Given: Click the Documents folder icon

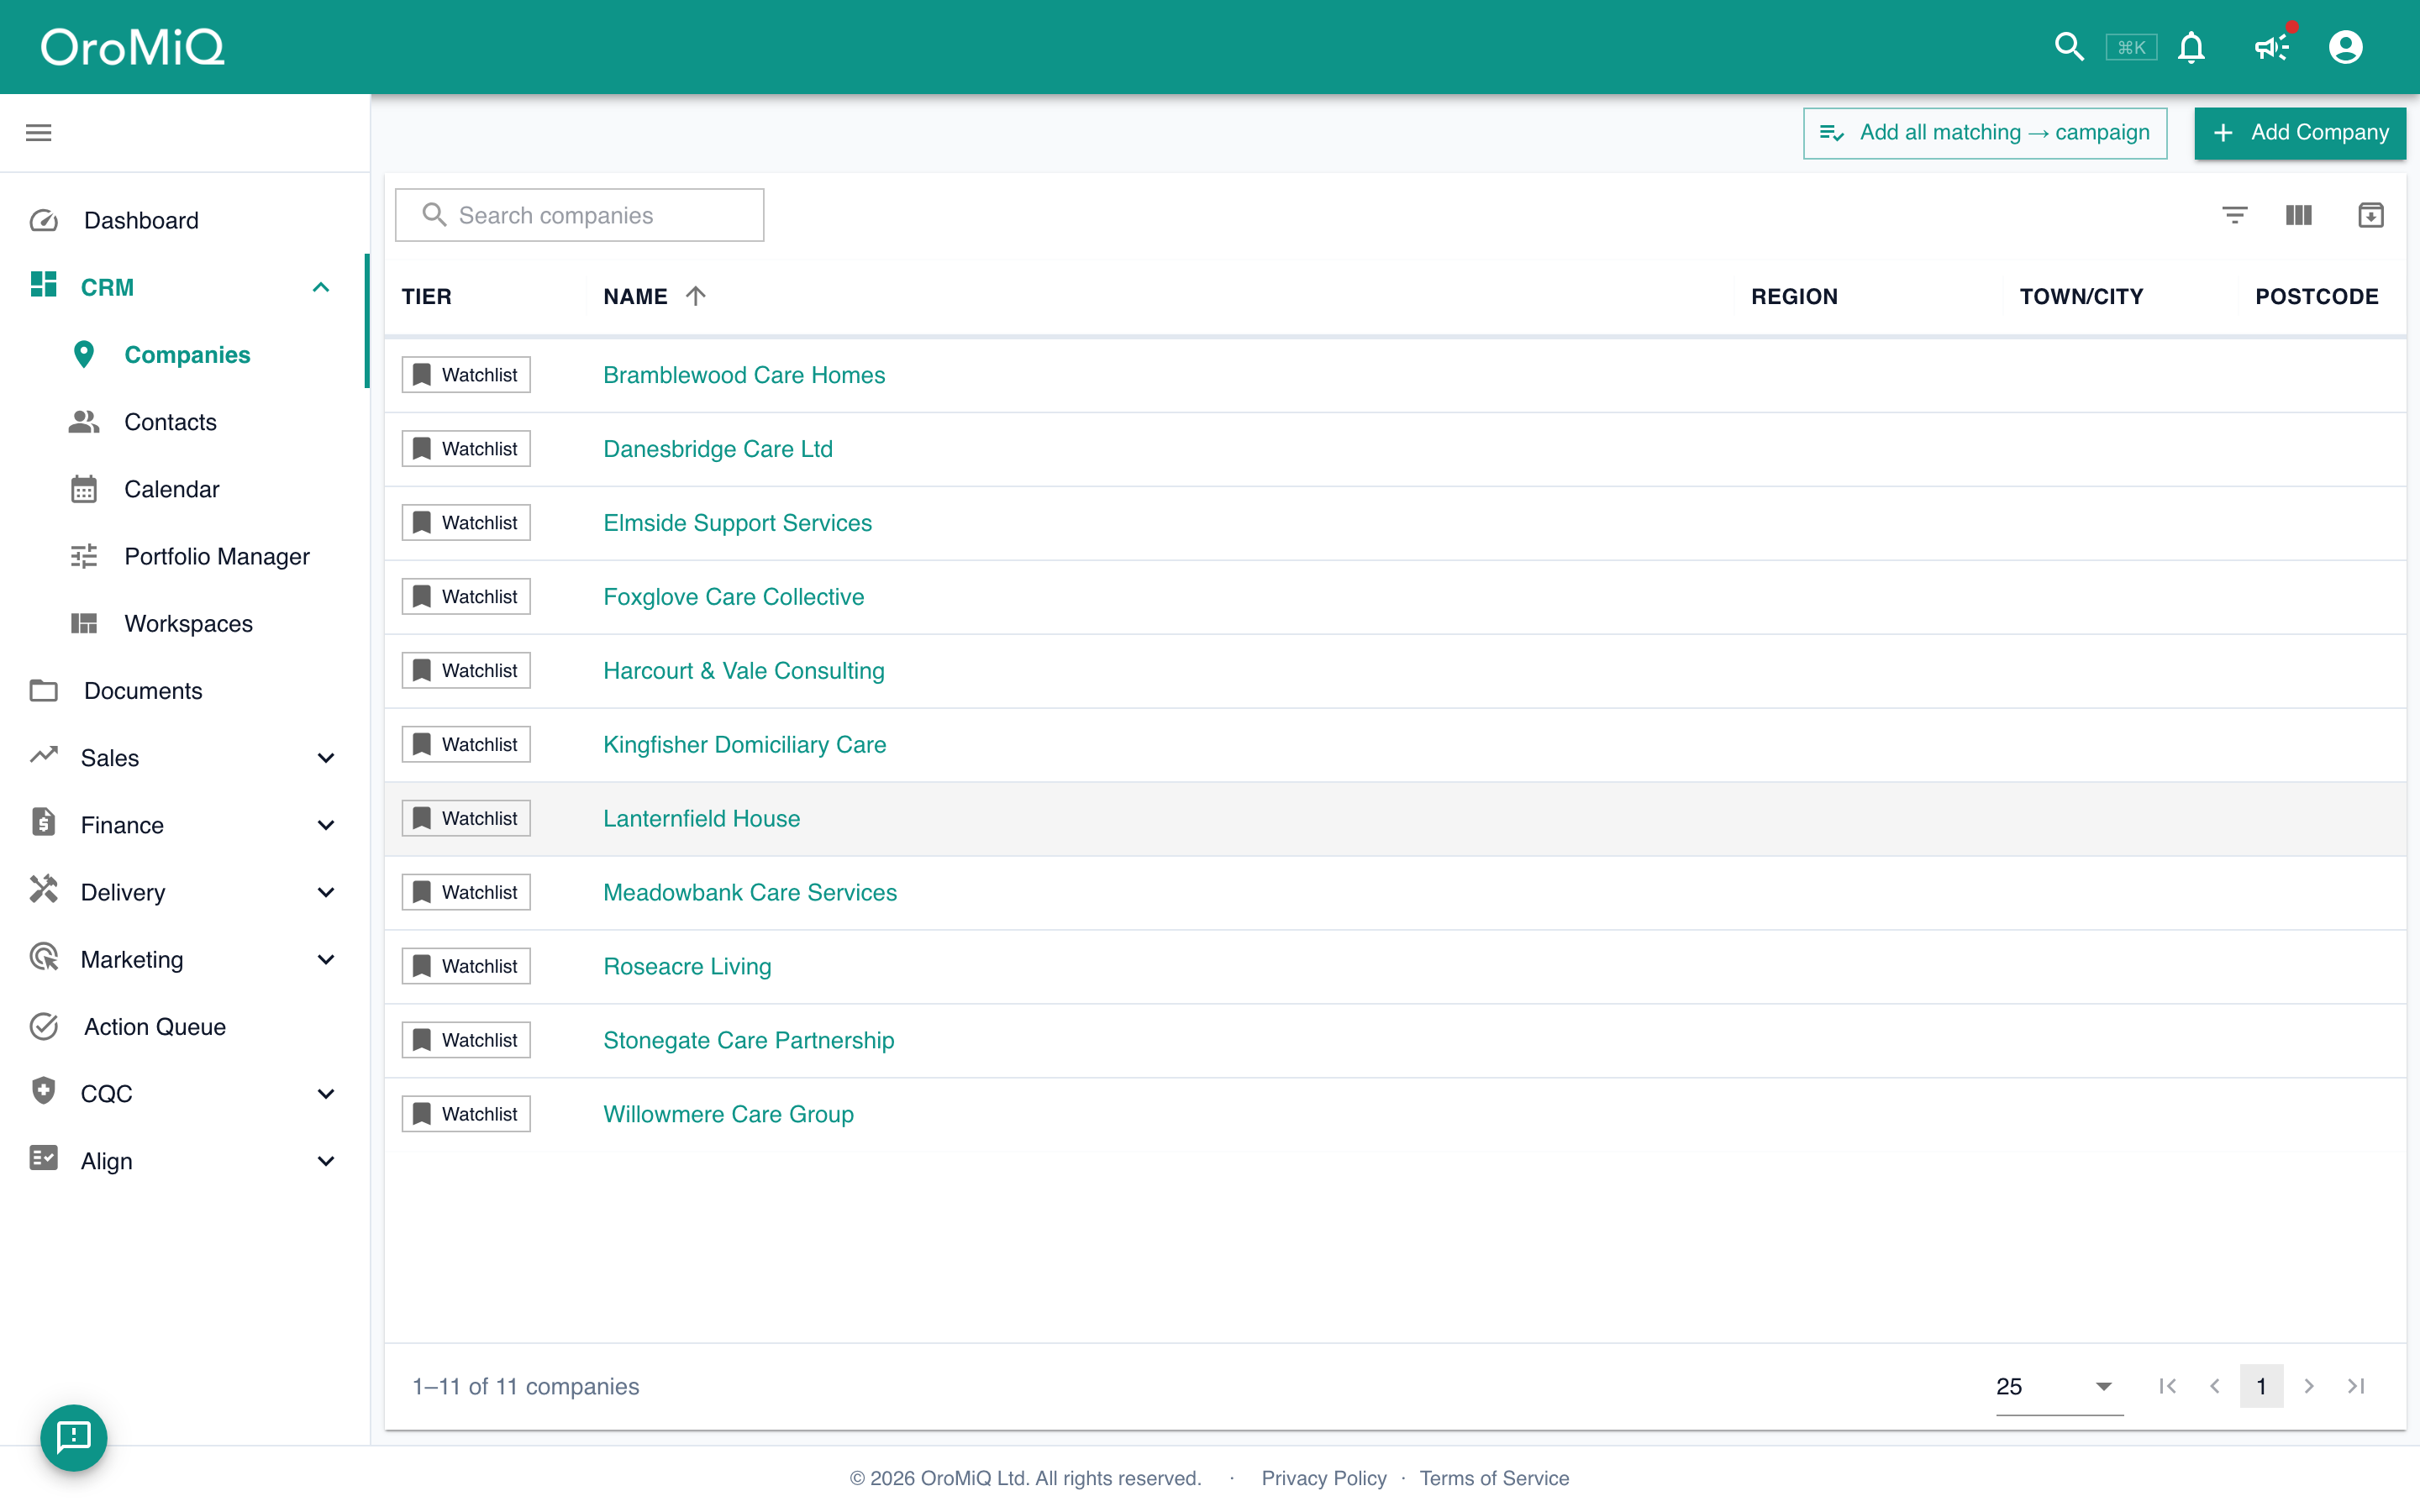Looking at the screenshot, I should coord(43,690).
